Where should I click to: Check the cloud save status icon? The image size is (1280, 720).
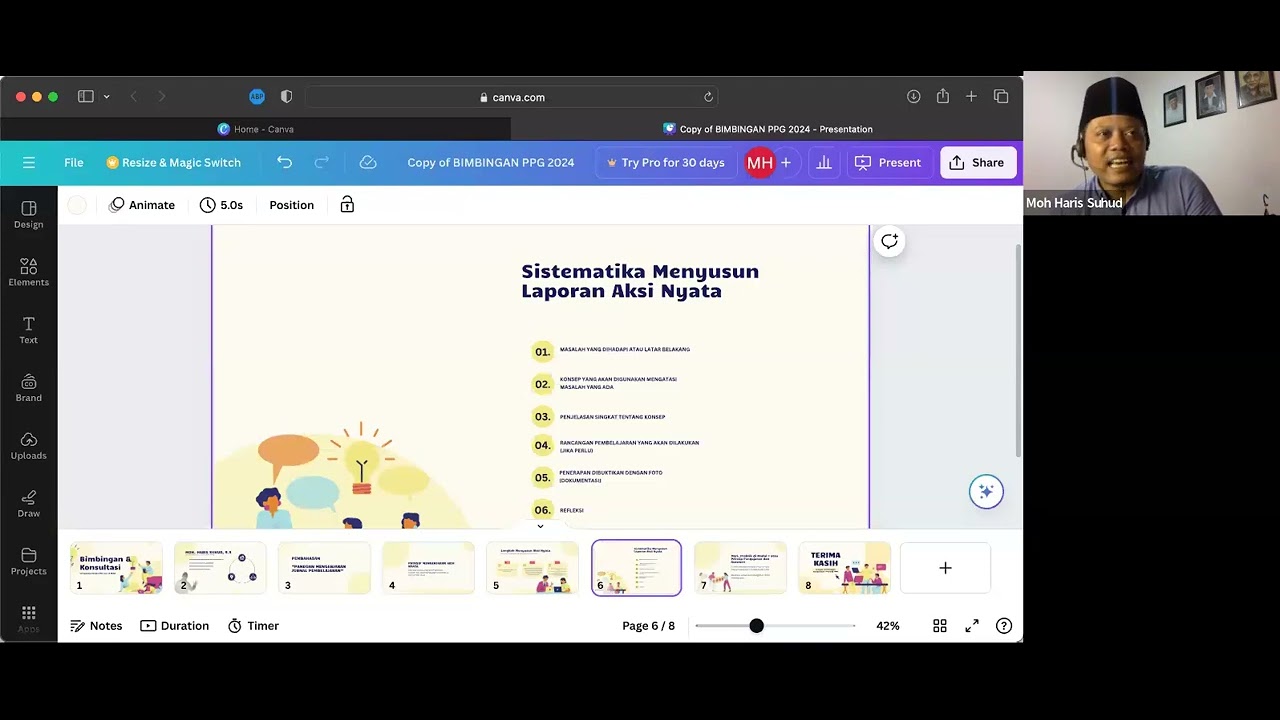coord(368,162)
